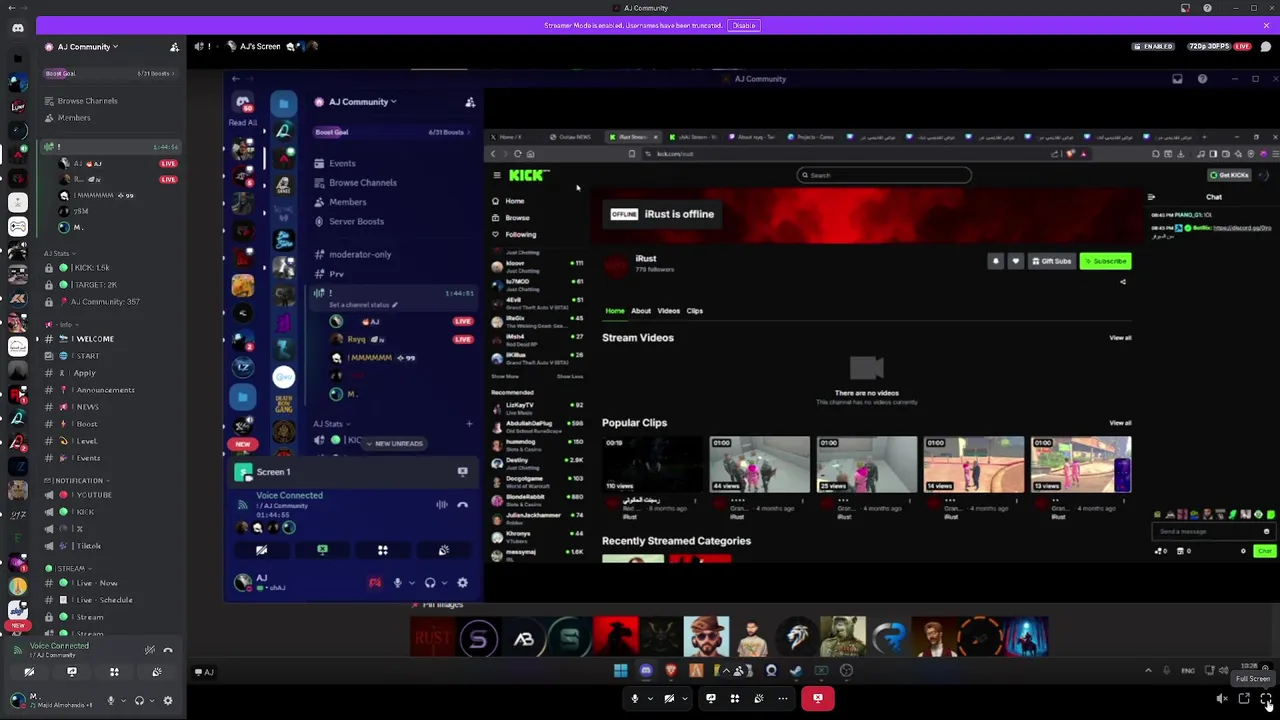Mute the stream volume speaker icon
This screenshot has height=720, width=1280.
coord(1222,699)
